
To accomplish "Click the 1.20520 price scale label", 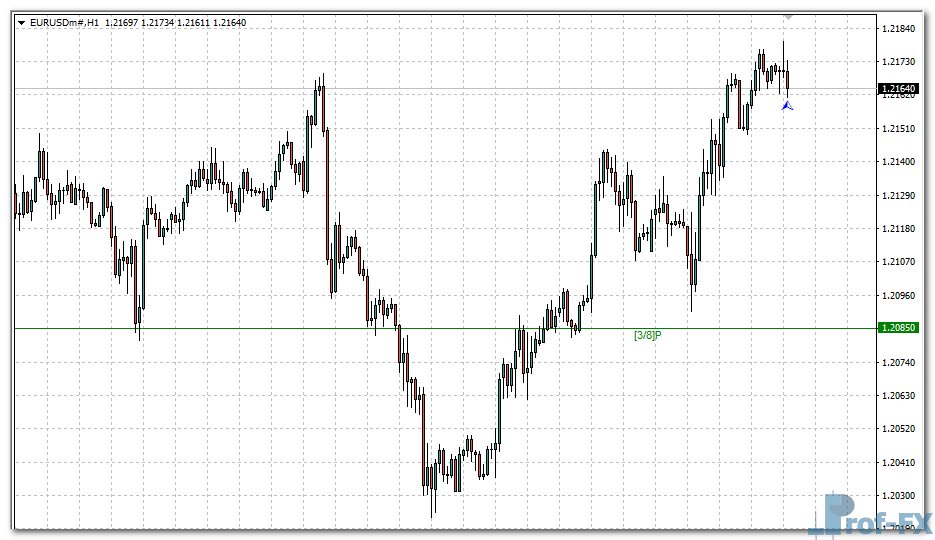I will 899,429.
